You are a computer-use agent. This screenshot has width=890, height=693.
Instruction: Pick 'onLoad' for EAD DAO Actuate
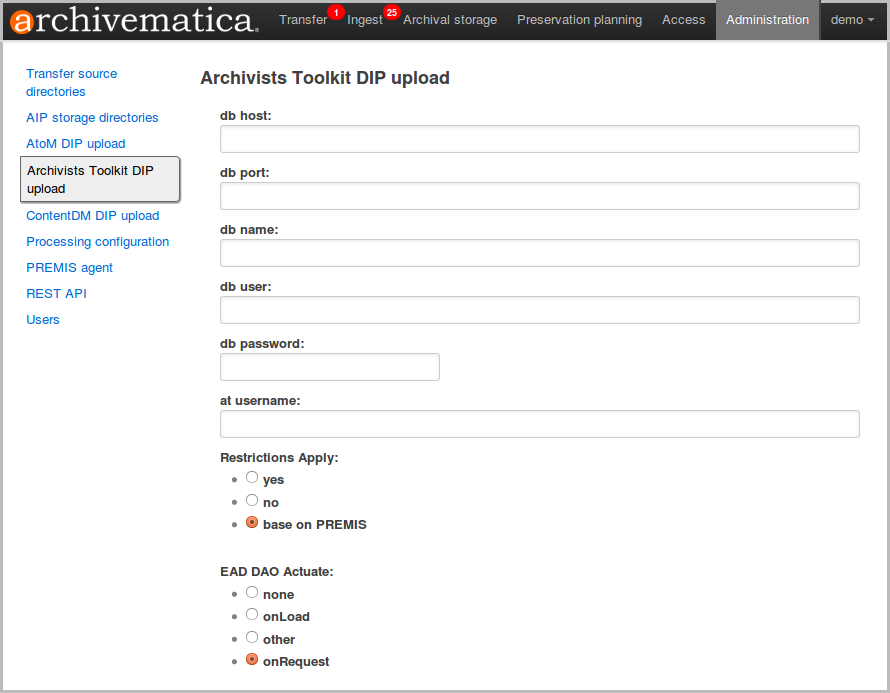pos(252,615)
